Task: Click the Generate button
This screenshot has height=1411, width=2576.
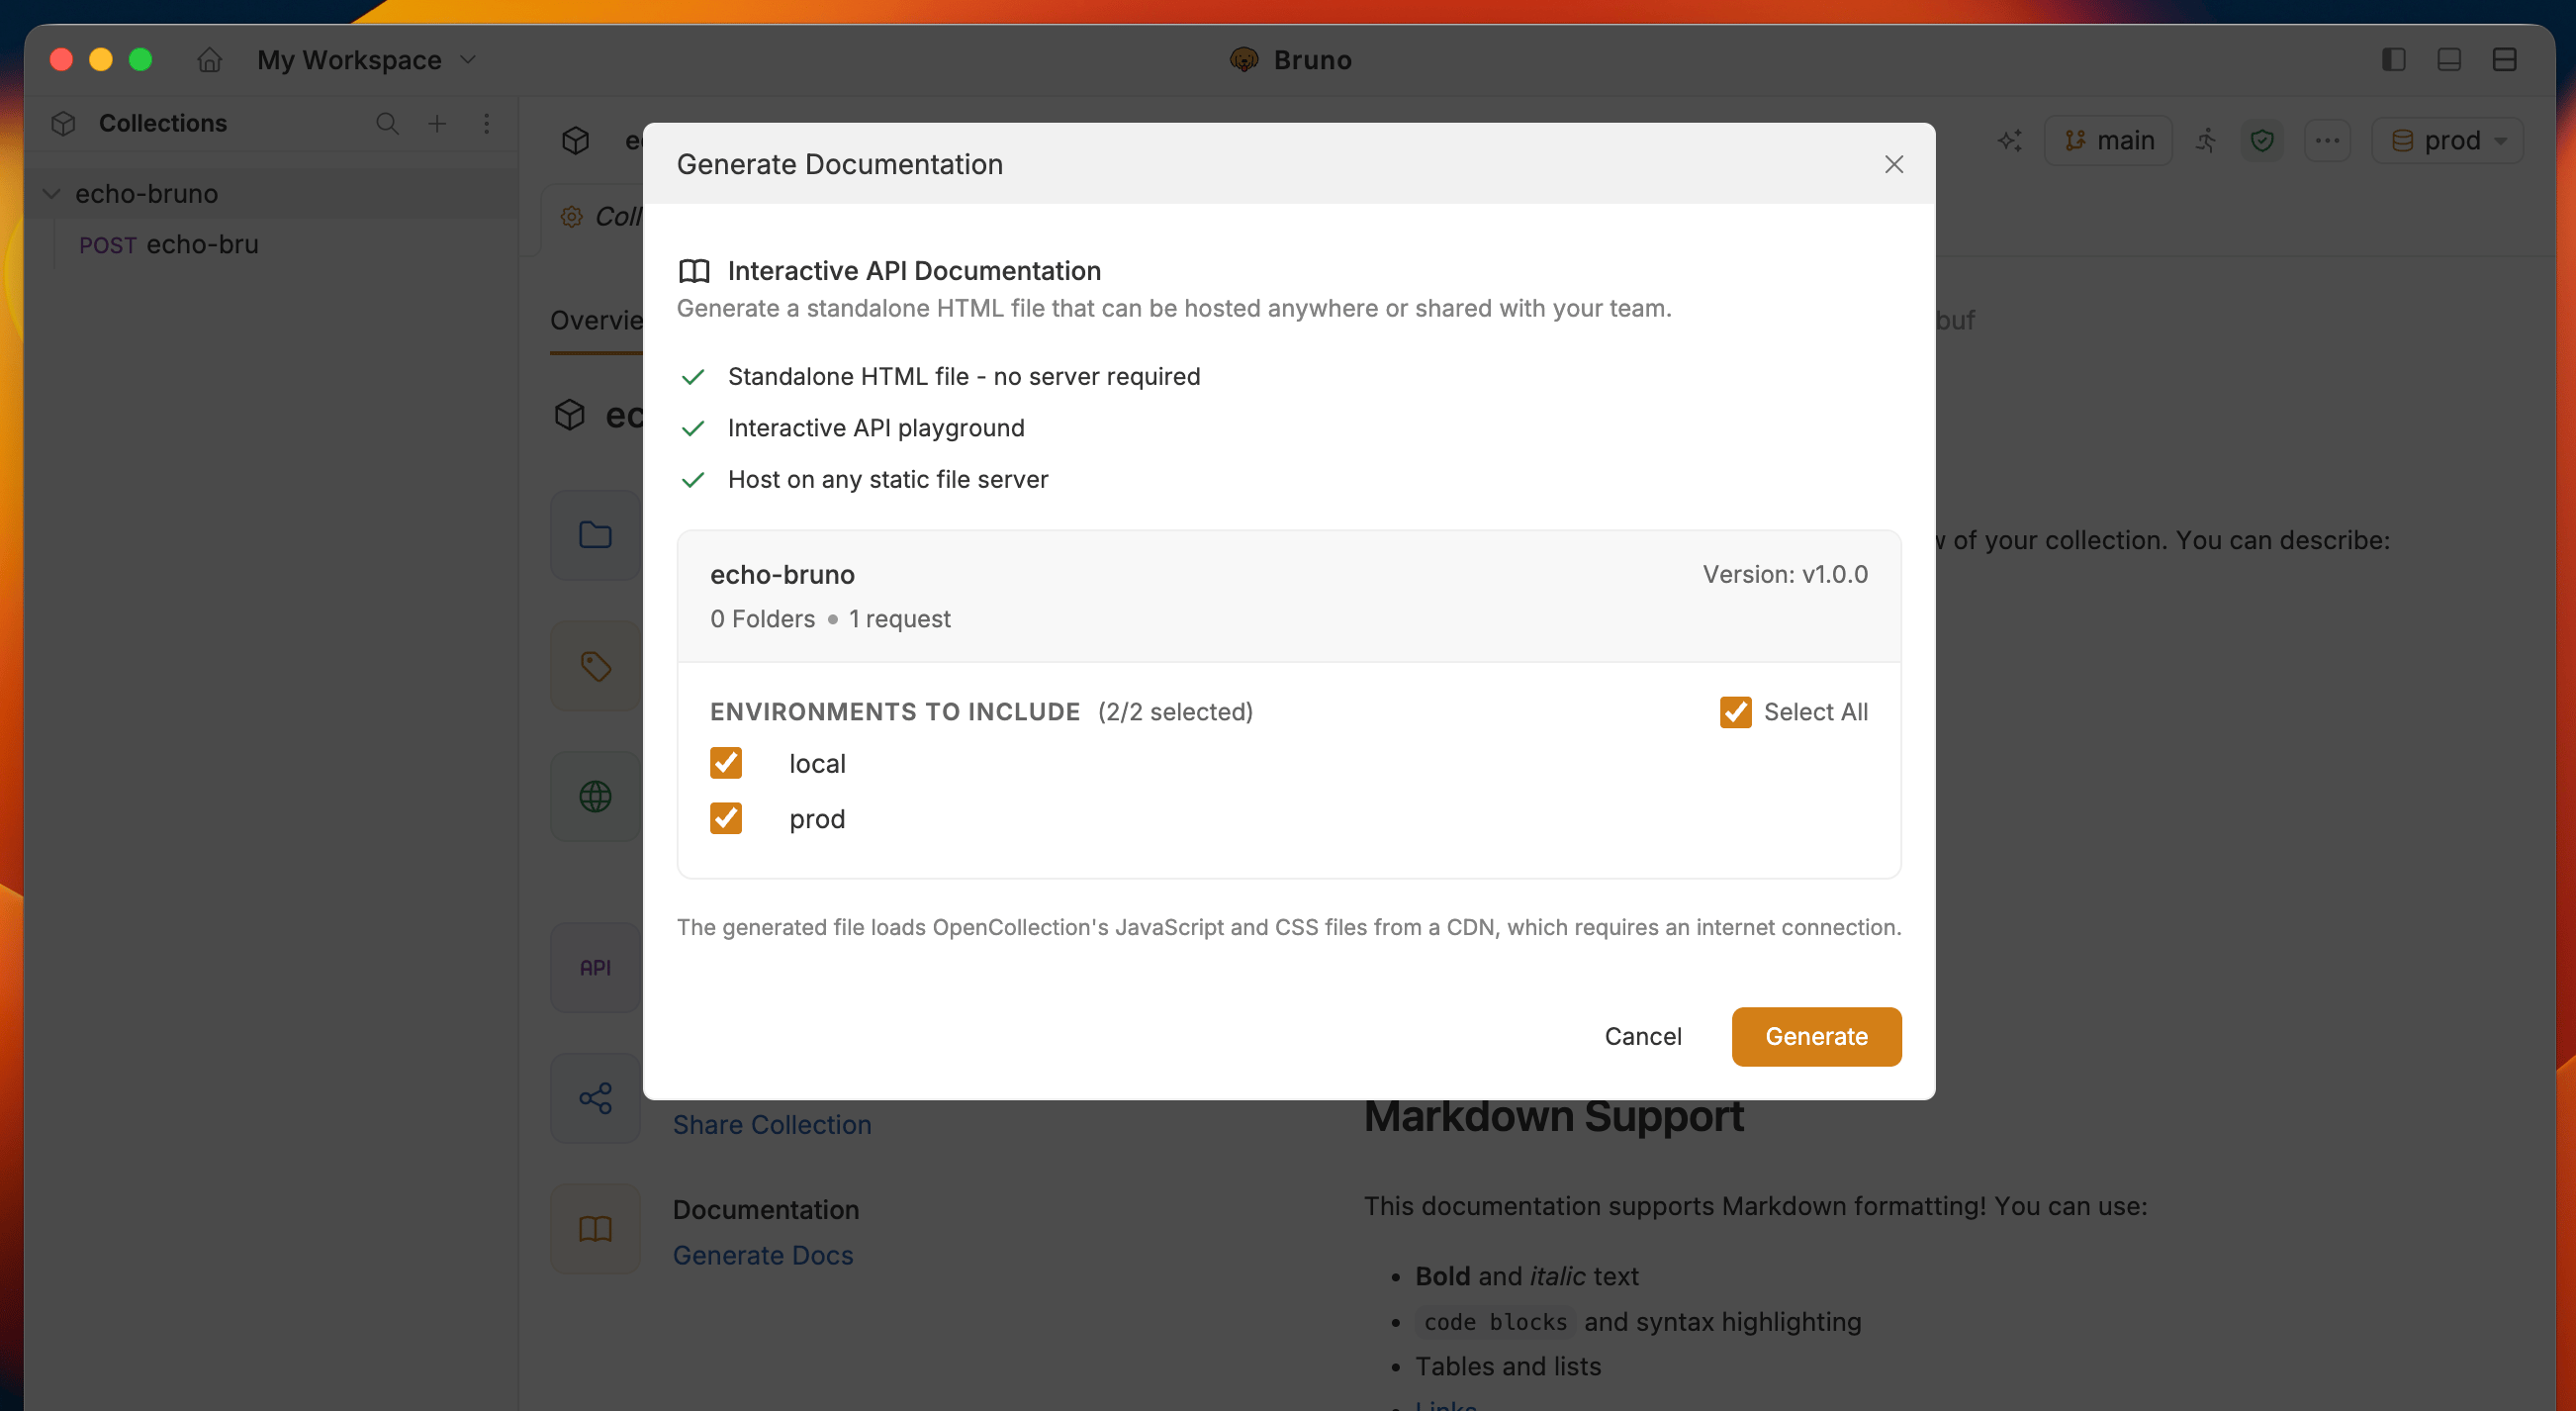Action: 1816,1036
